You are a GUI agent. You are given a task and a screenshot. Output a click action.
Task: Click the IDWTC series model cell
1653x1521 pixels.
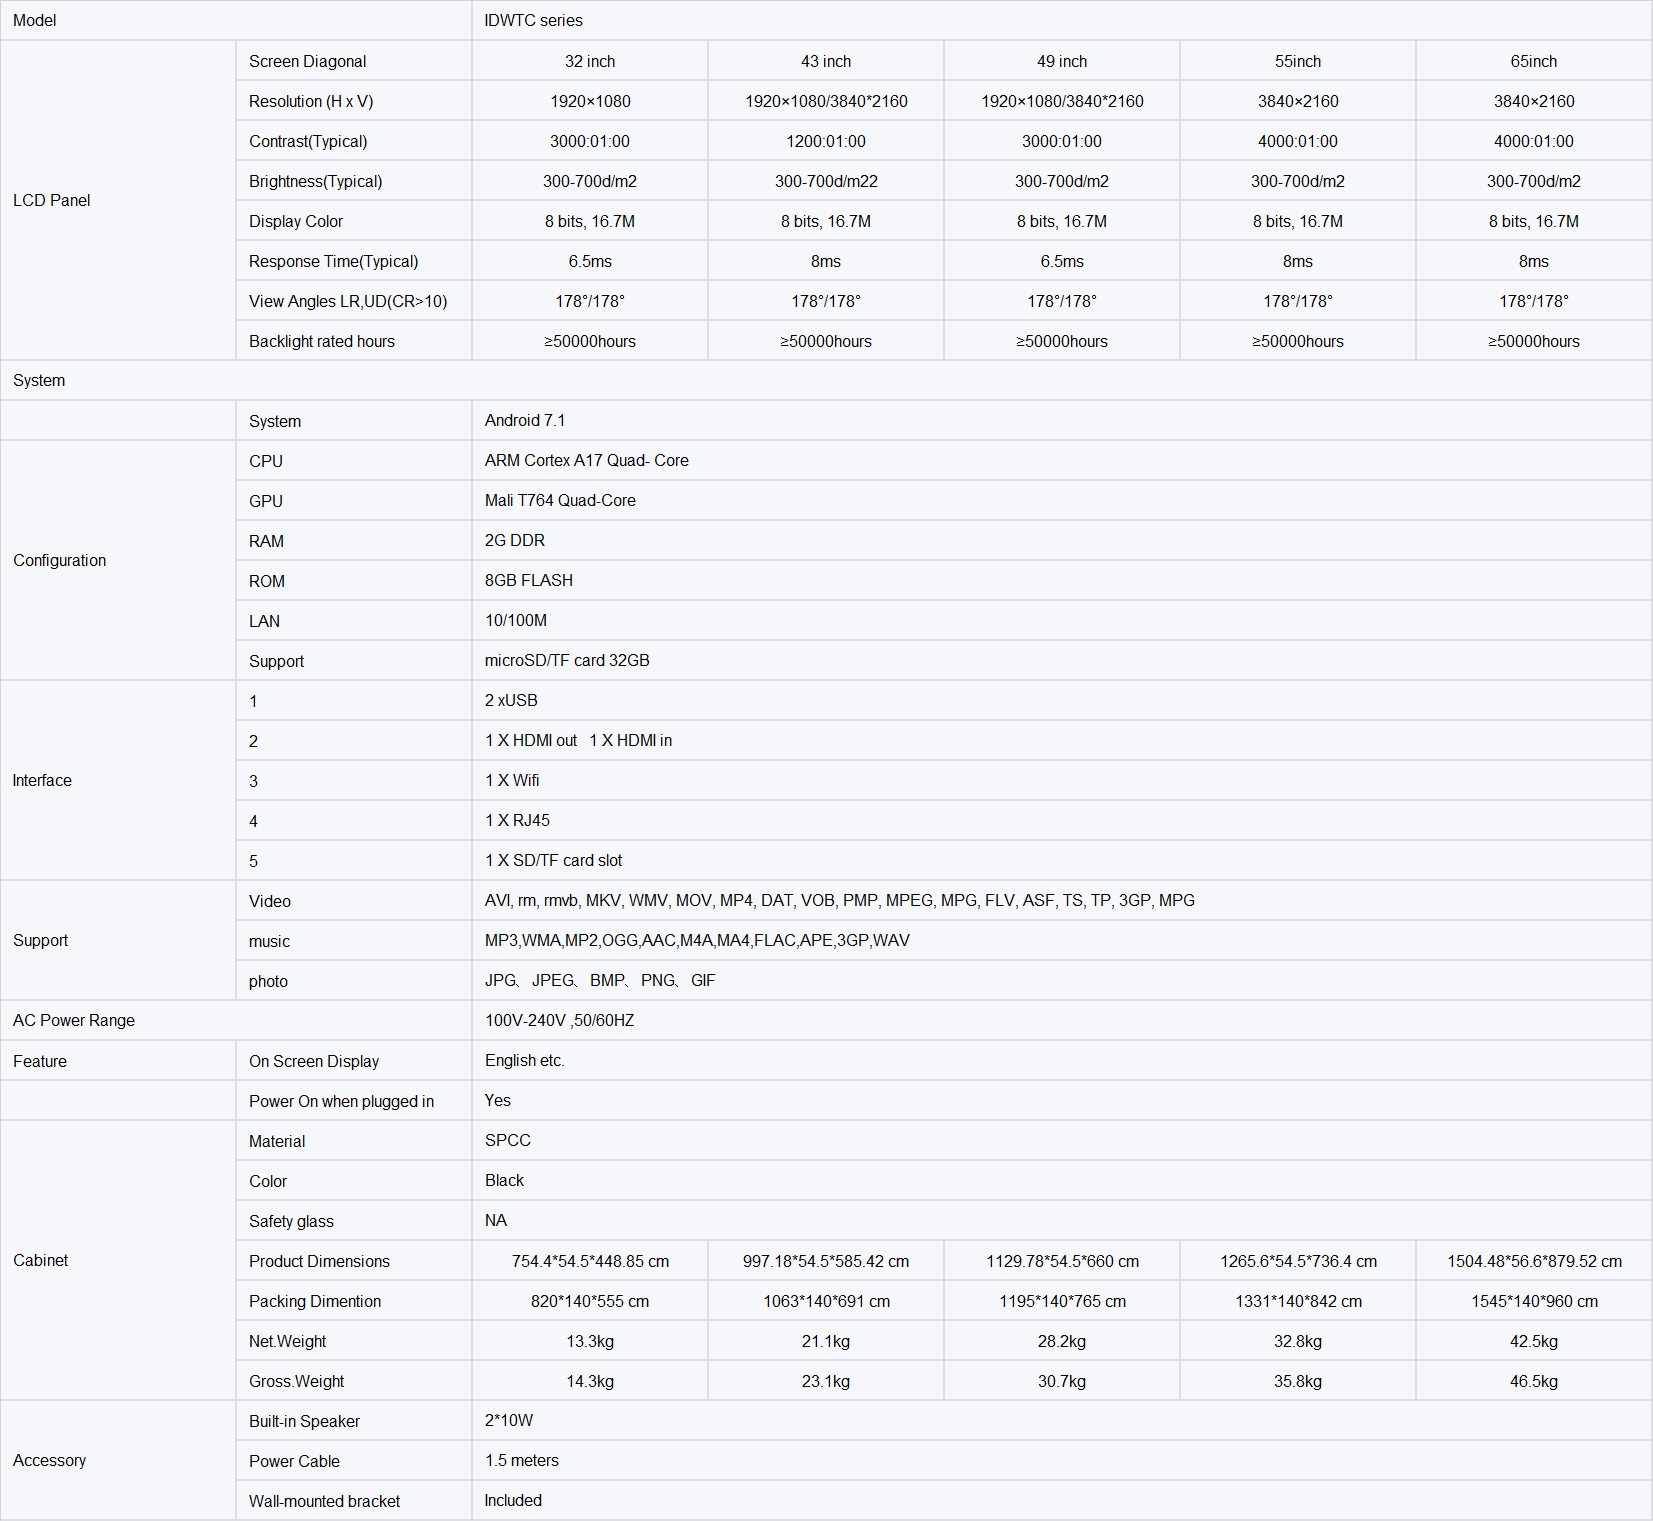tap(1061, 20)
